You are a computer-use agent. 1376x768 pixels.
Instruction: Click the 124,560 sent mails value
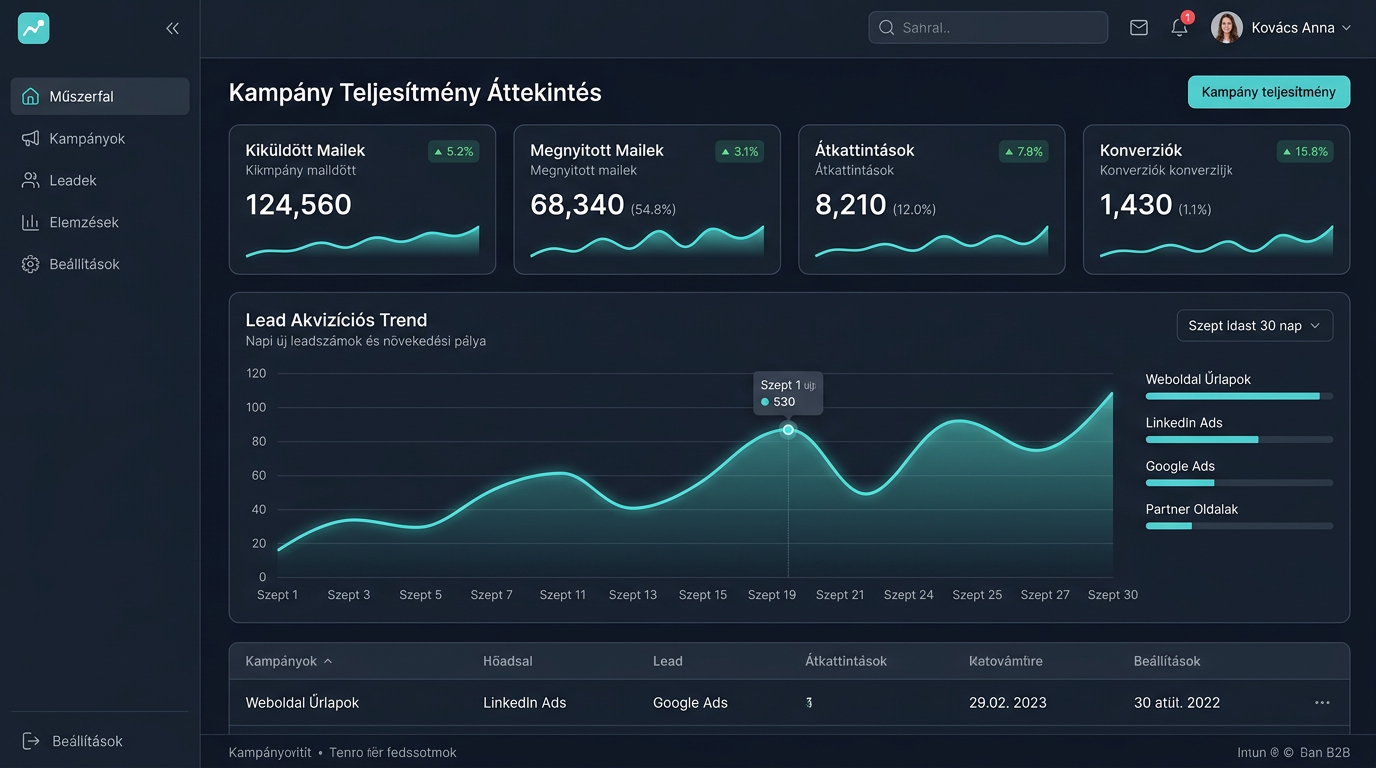(x=299, y=205)
